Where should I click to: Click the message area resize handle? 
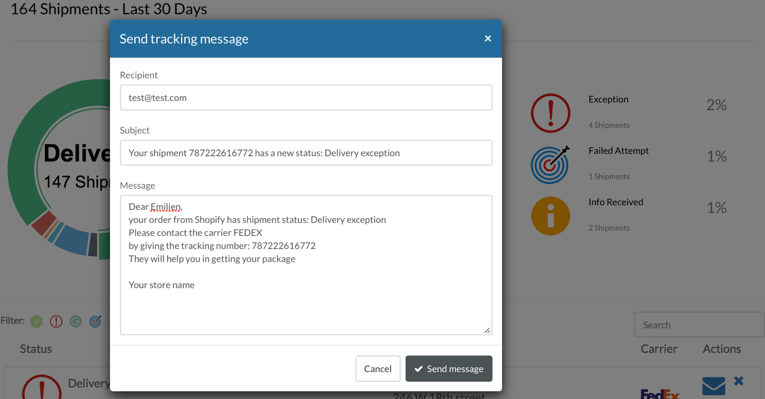click(x=487, y=330)
